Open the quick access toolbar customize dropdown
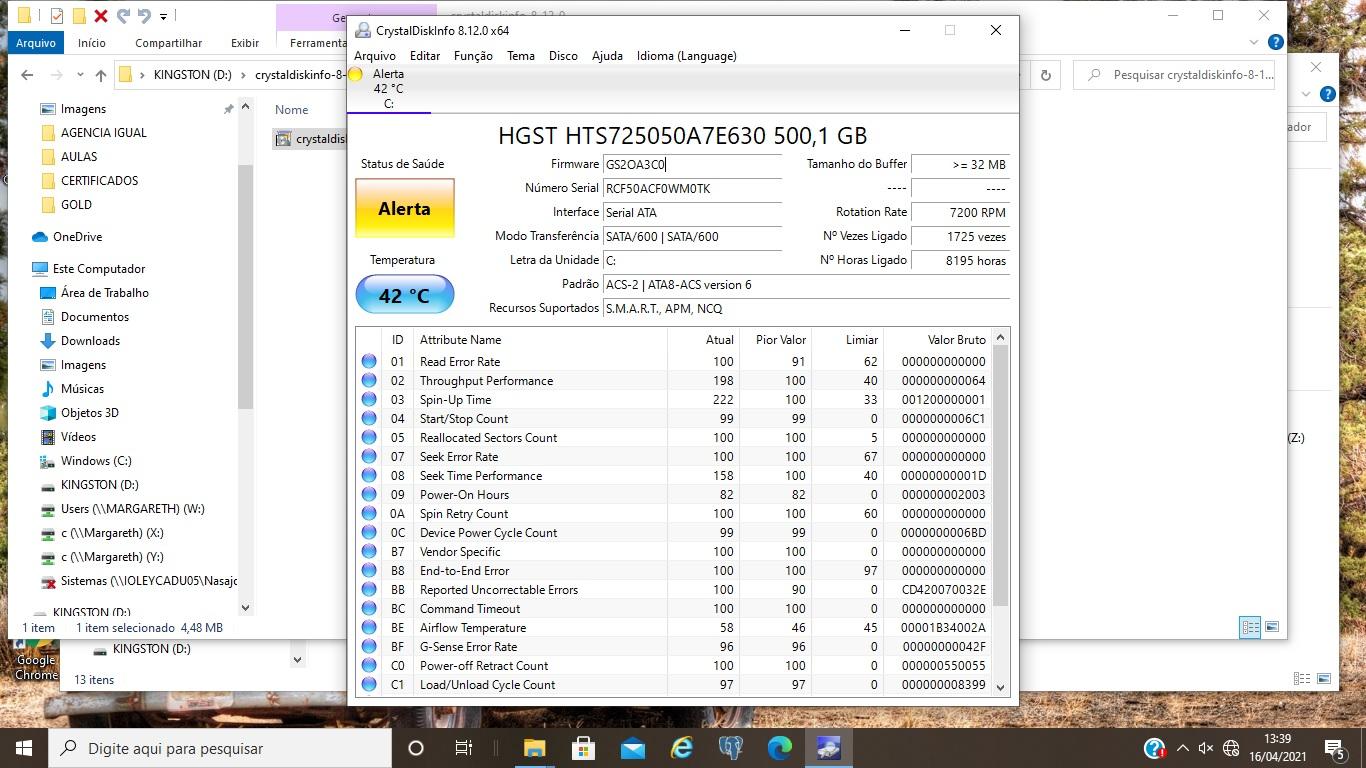Viewport: 1366px width, 768px height. pyautogui.click(x=163, y=16)
